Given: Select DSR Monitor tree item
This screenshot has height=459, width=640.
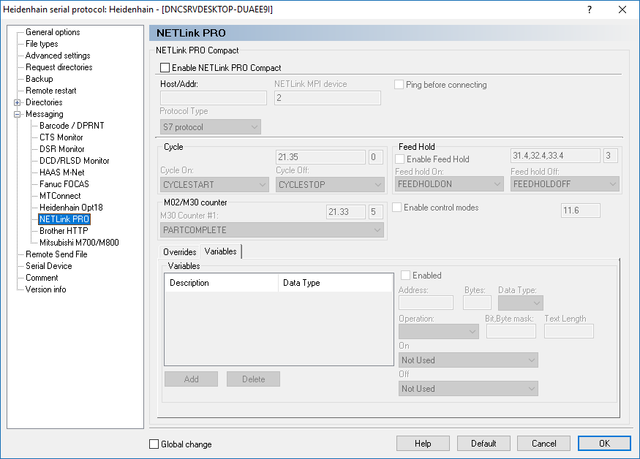Looking at the screenshot, I should click(62, 149).
